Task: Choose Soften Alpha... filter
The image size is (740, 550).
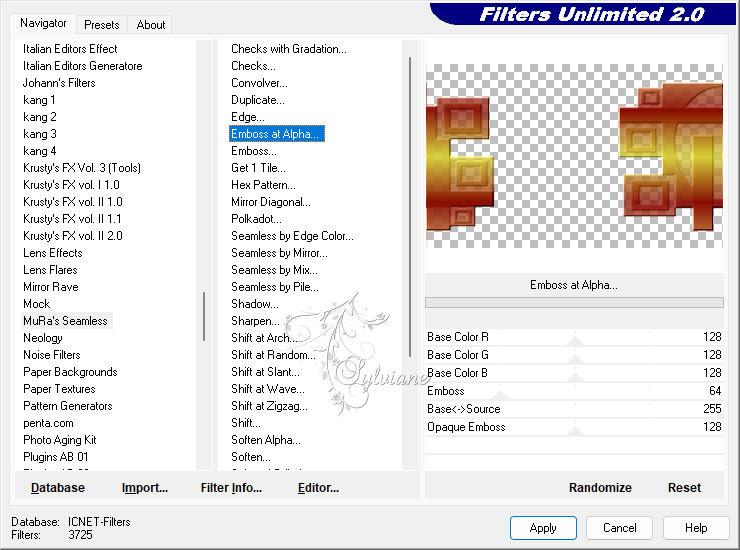Action: click(266, 440)
